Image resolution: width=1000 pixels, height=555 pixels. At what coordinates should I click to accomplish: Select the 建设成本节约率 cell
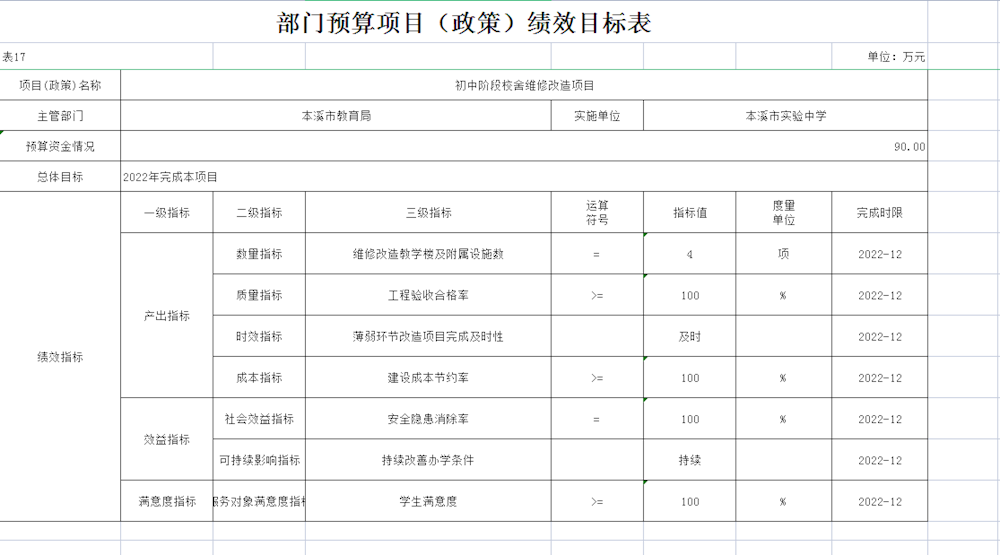pyautogui.click(x=428, y=378)
